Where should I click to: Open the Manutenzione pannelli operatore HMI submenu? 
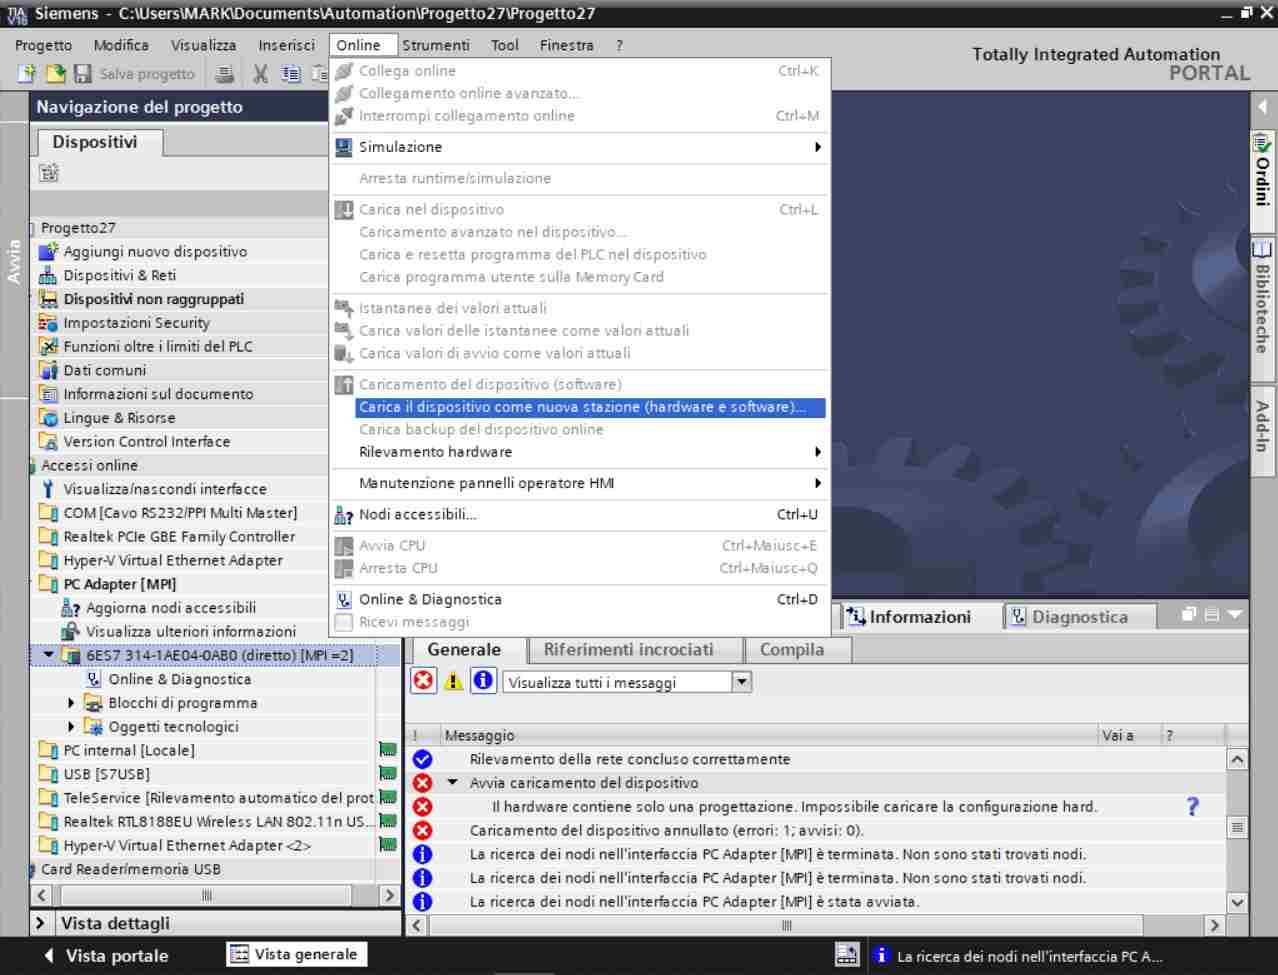tap(817, 483)
